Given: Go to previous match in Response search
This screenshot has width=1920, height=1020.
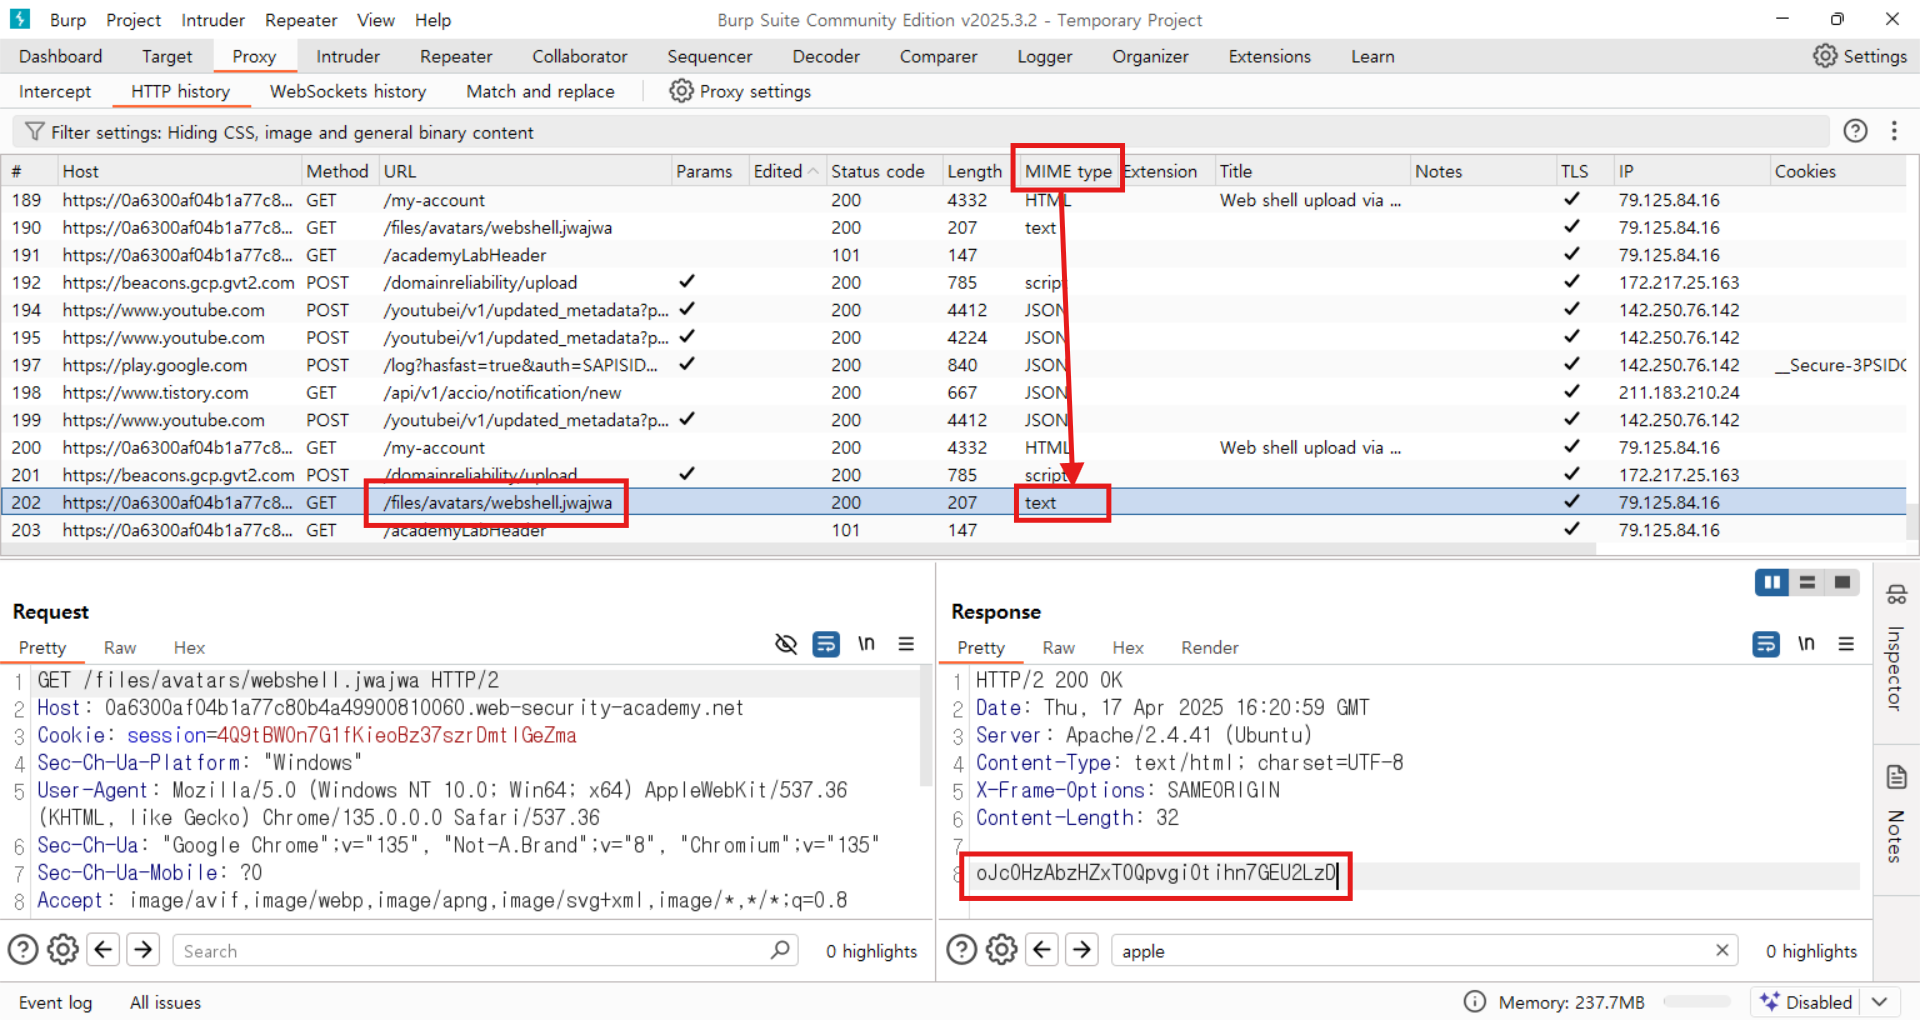Looking at the screenshot, I should pyautogui.click(x=1041, y=949).
